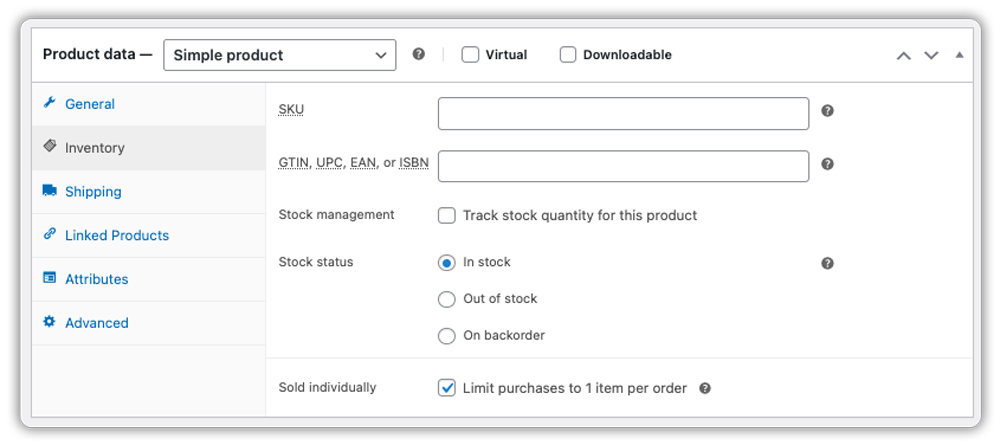Click the SKU field help icon
This screenshot has height=445, width=1000.
coord(827,111)
